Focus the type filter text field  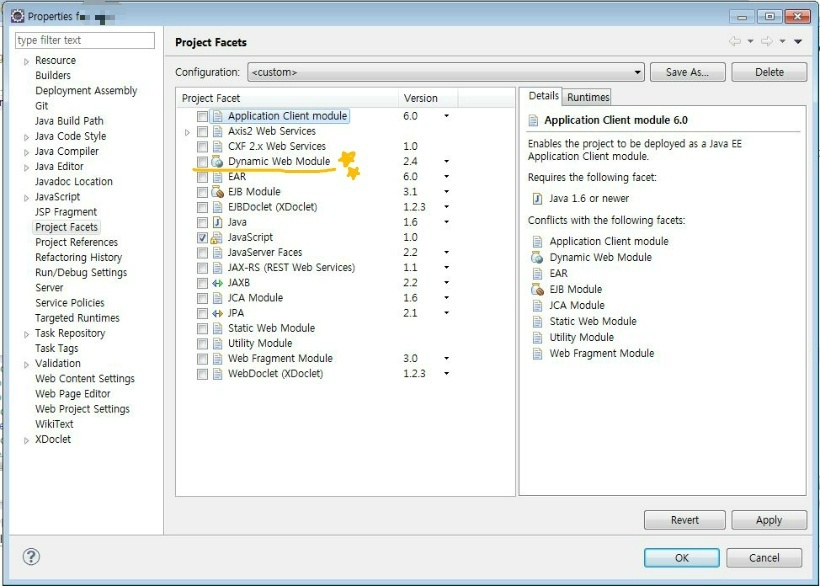[x=85, y=40]
